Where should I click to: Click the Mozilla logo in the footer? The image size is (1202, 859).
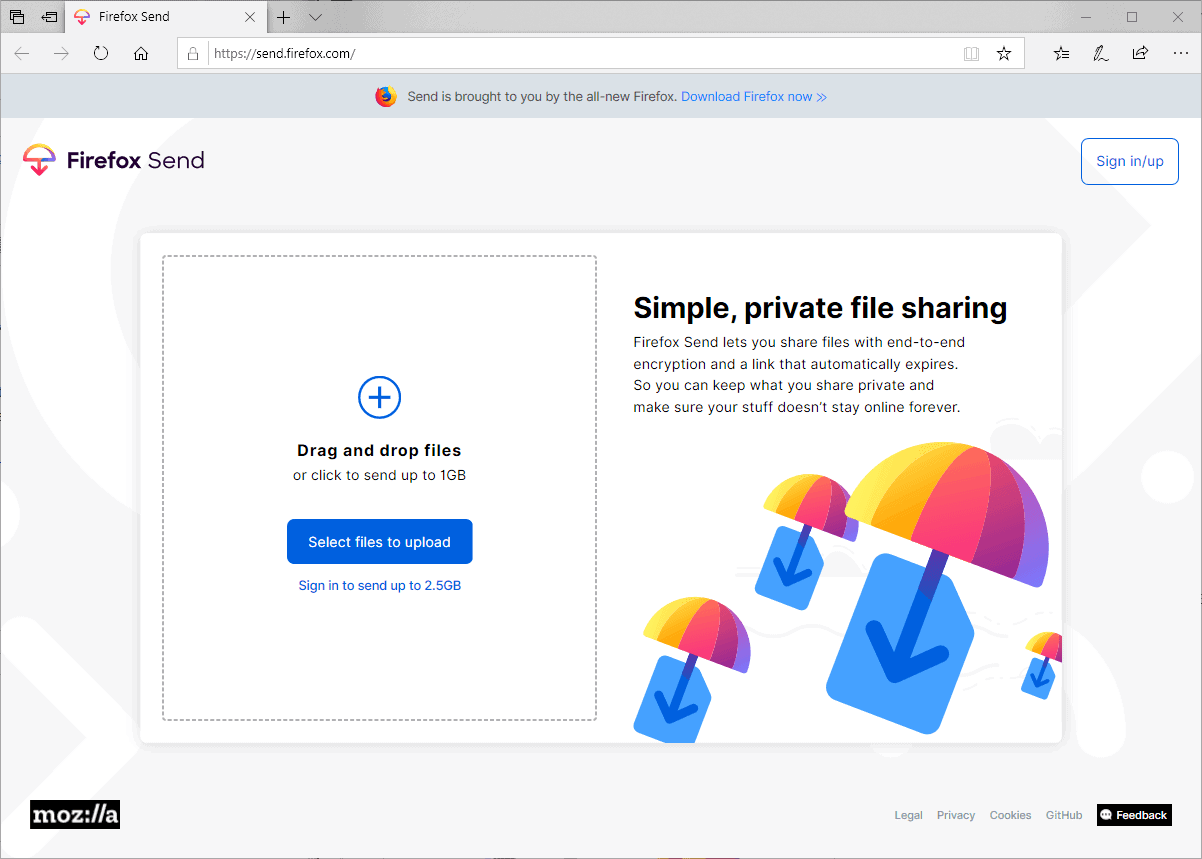click(74, 814)
